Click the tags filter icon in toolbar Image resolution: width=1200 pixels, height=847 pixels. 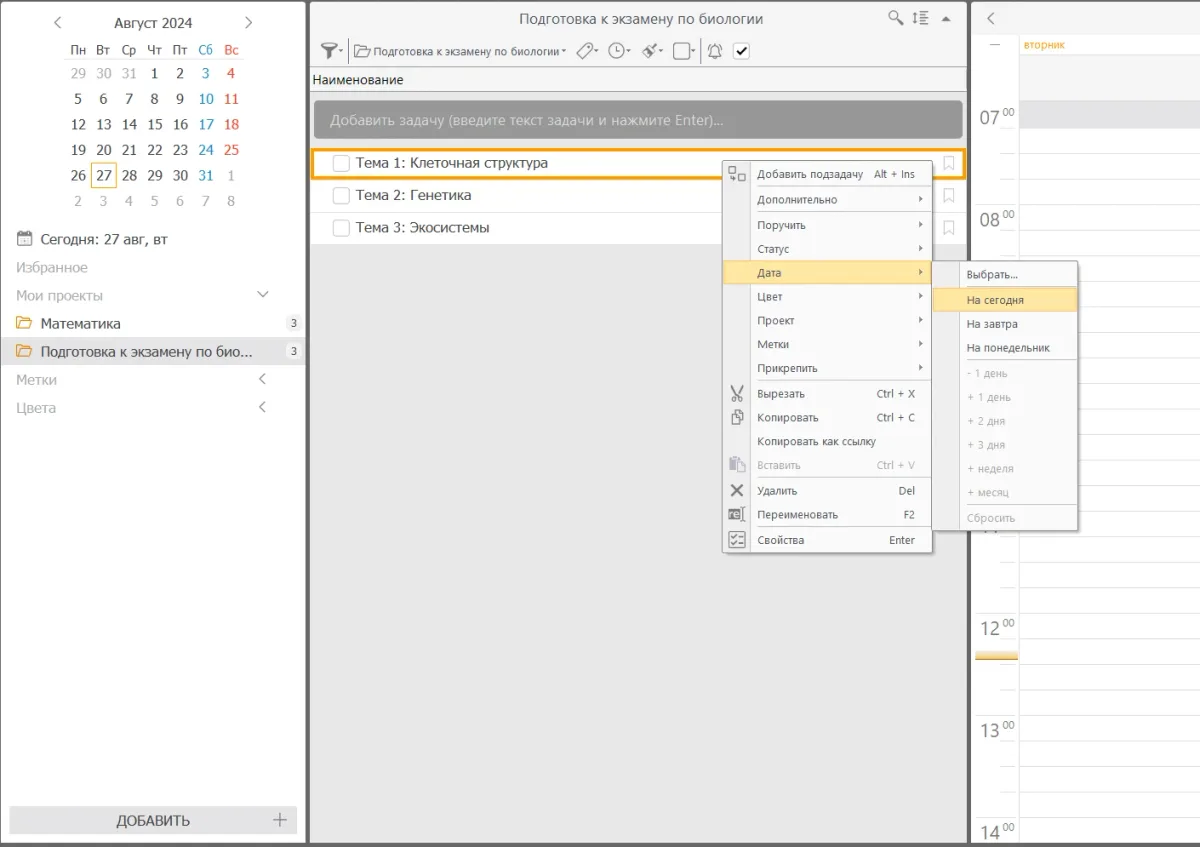(x=587, y=51)
